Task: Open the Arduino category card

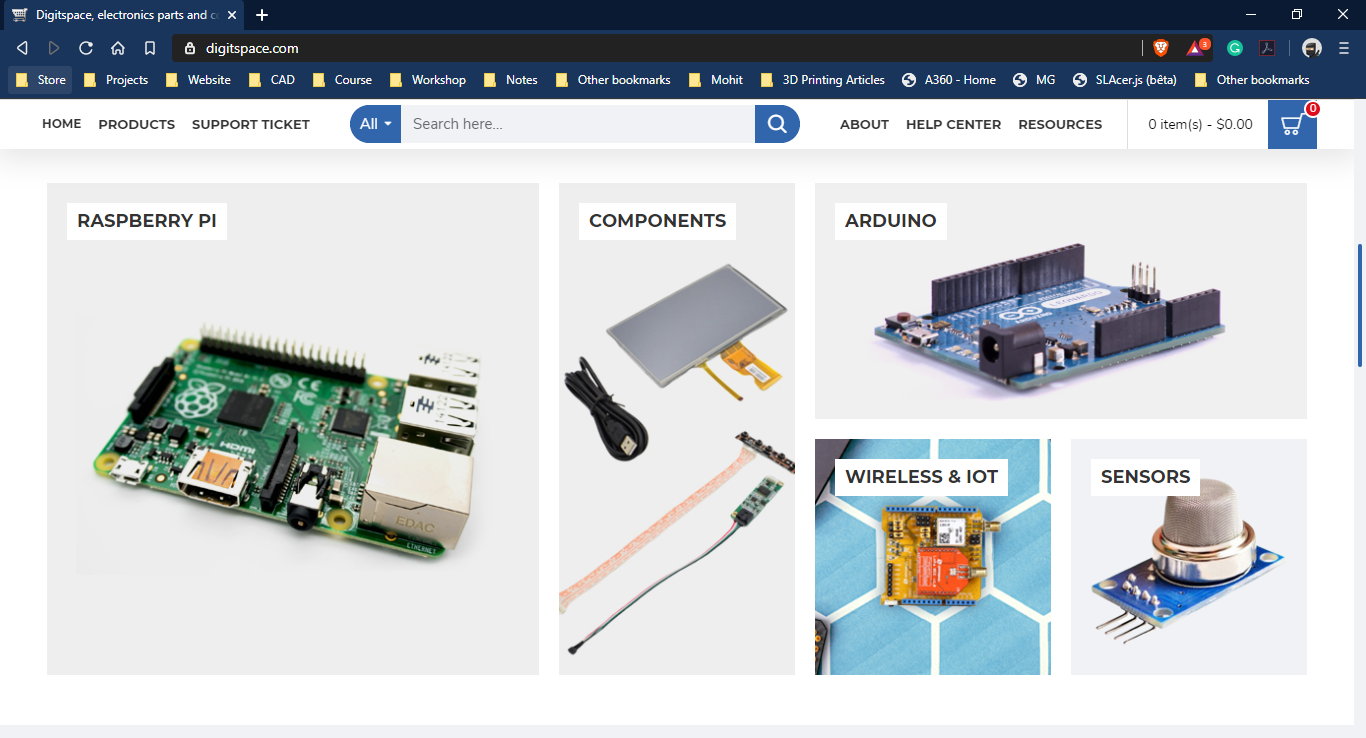Action: point(1061,301)
